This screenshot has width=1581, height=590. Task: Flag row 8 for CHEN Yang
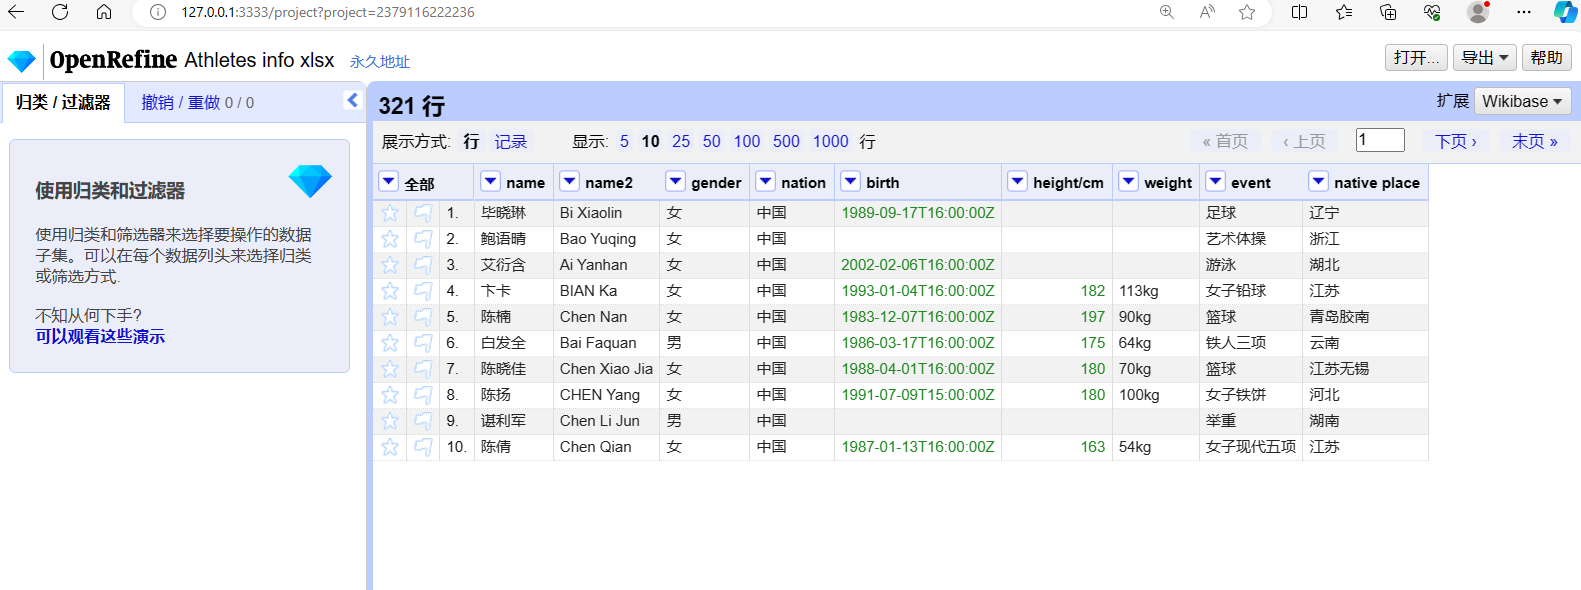[x=423, y=395]
